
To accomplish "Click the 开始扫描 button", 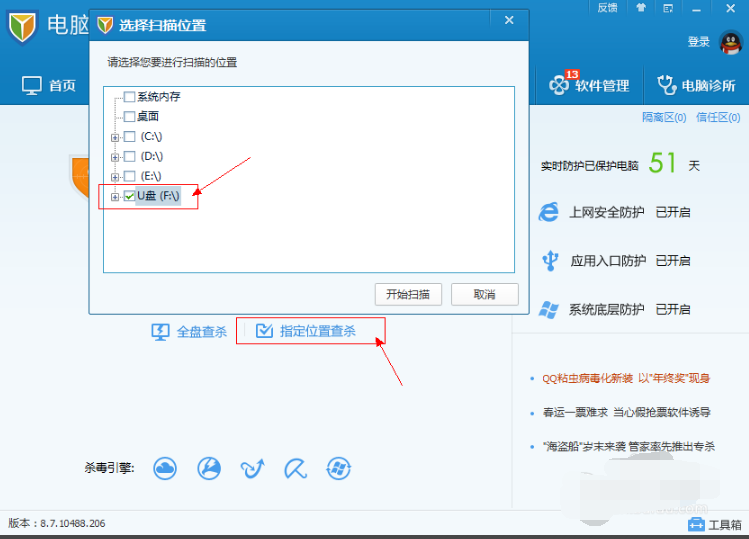I will (408, 294).
